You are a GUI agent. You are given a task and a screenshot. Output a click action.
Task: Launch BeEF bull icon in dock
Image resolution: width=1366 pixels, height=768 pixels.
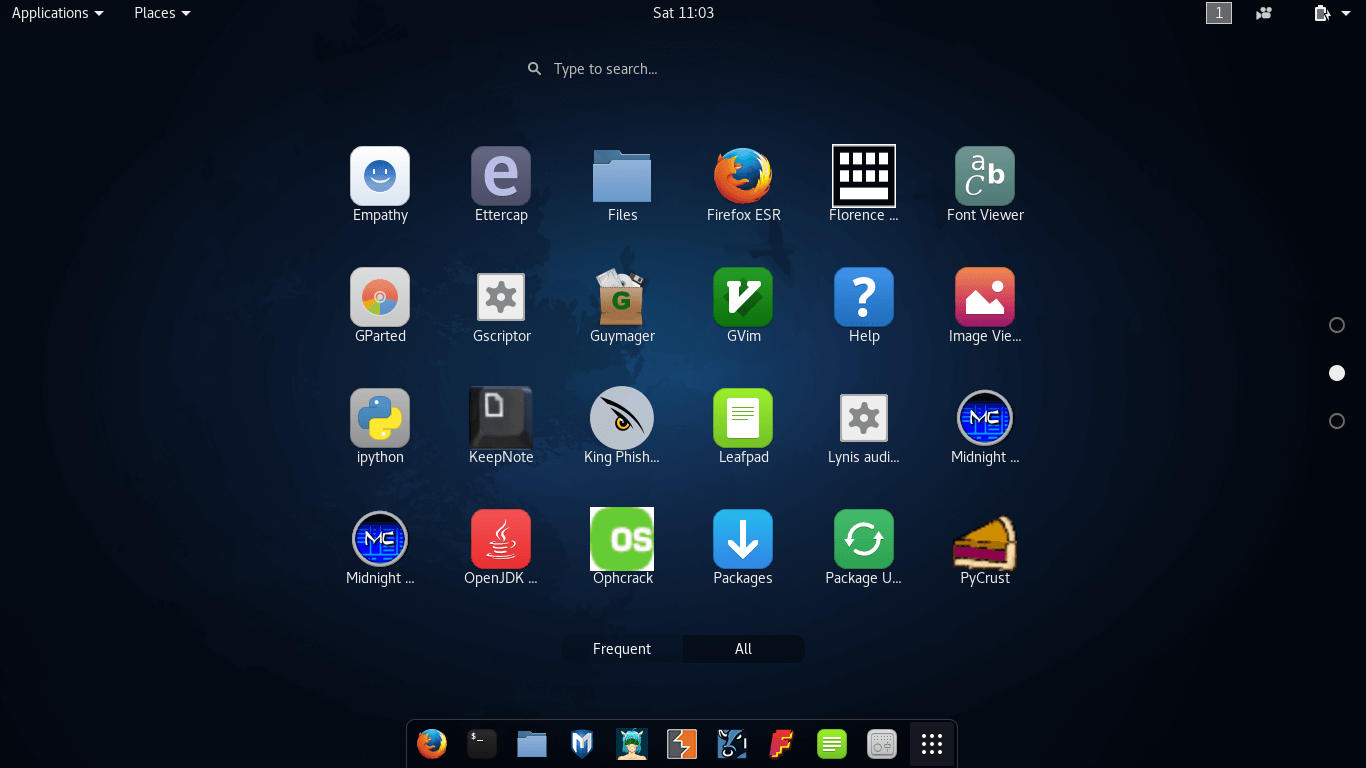click(732, 744)
